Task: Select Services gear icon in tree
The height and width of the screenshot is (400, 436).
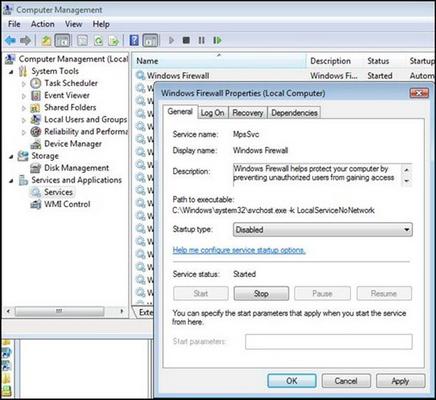Action: coord(36,192)
